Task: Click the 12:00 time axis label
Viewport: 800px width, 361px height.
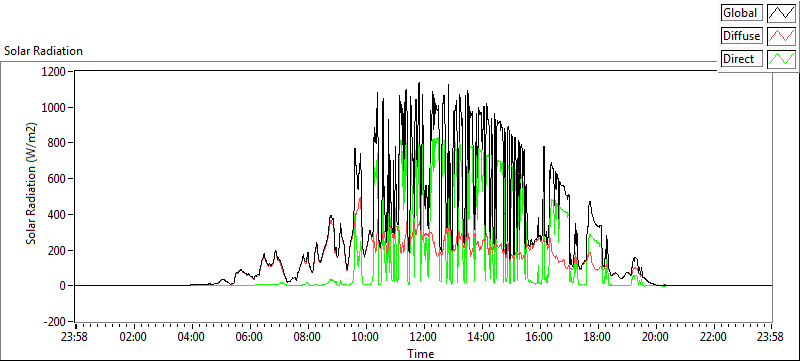Action: (423, 337)
